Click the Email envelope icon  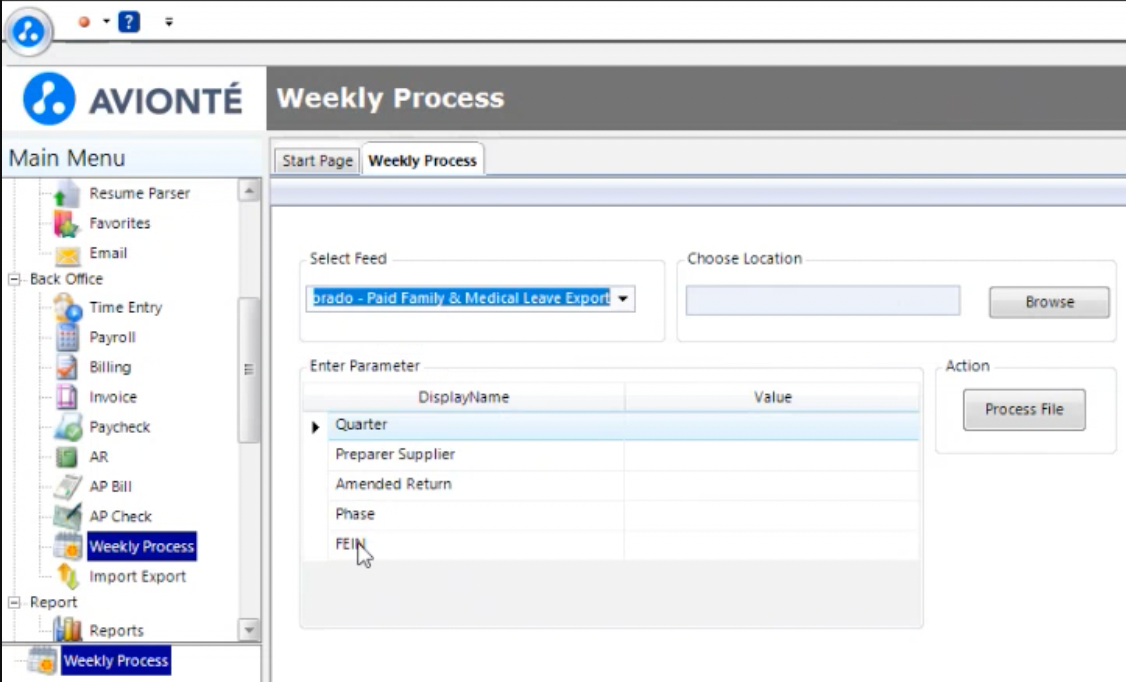(67, 254)
